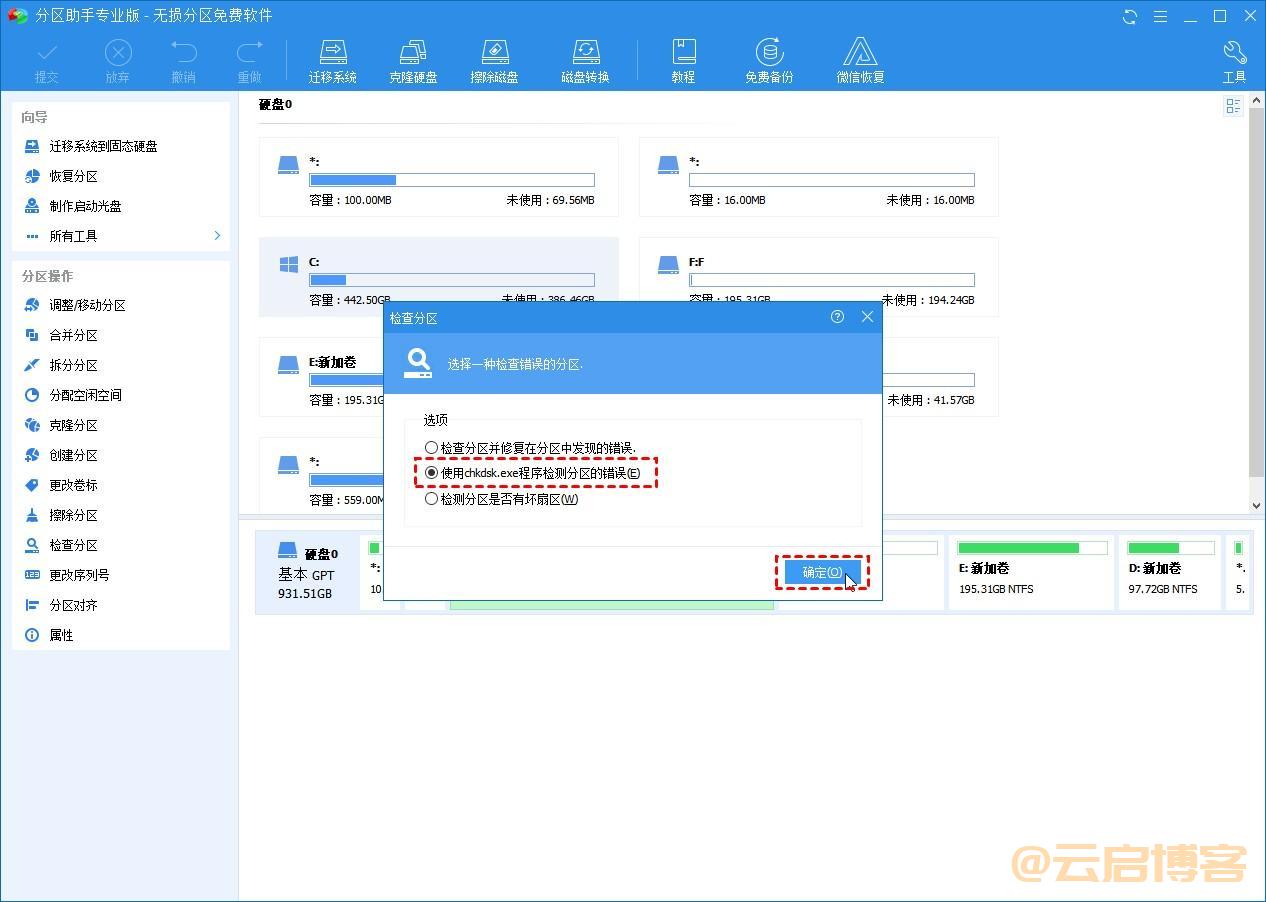Select the E:新加卷 partition card
The image size is (1266, 902).
pos(321,377)
